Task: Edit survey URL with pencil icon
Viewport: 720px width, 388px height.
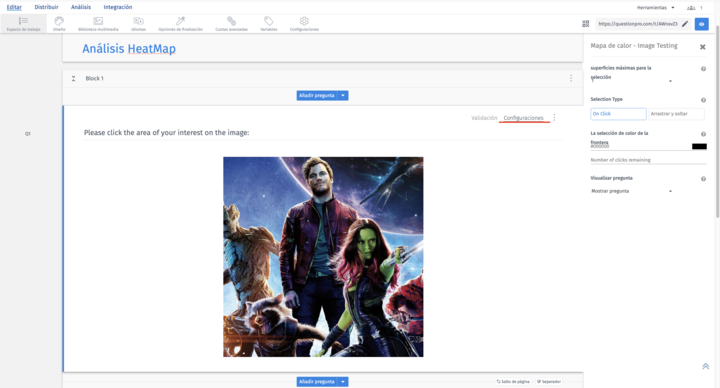Action: [685, 24]
